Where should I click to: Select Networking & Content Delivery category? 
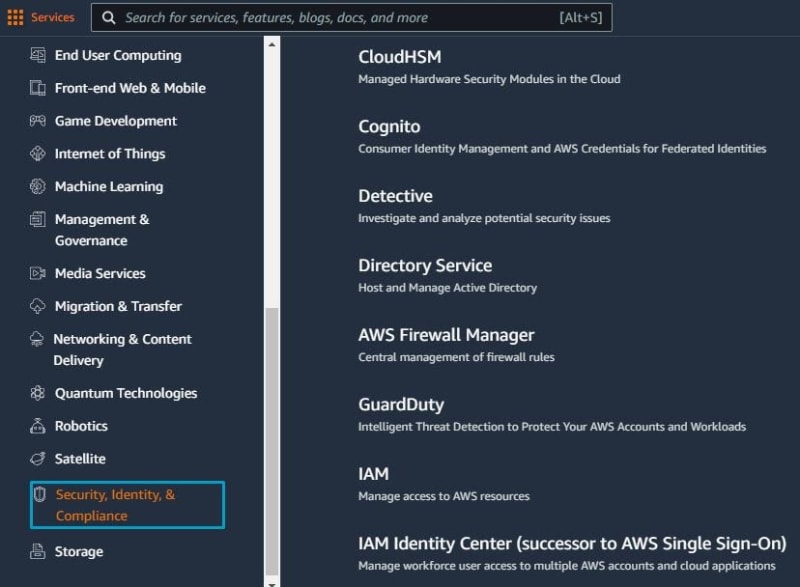tap(122, 349)
